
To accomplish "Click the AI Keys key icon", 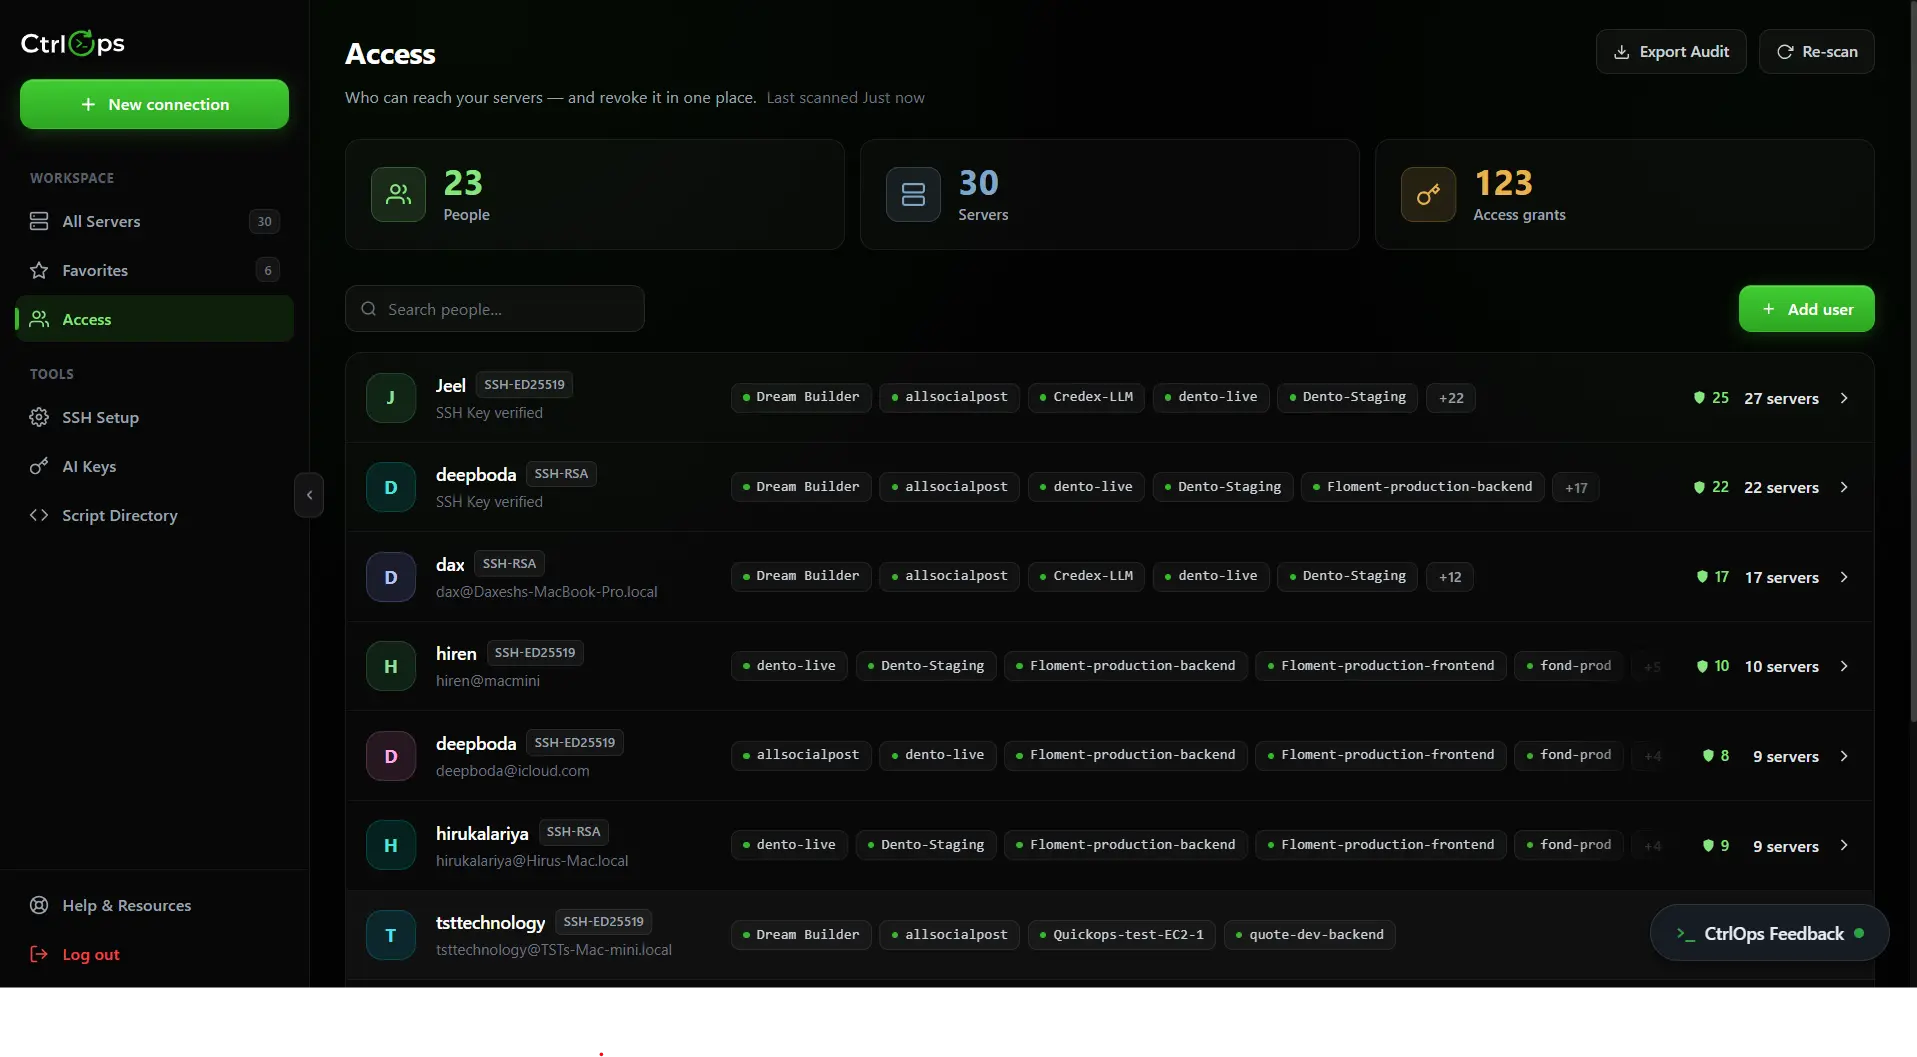I will click(x=39, y=466).
